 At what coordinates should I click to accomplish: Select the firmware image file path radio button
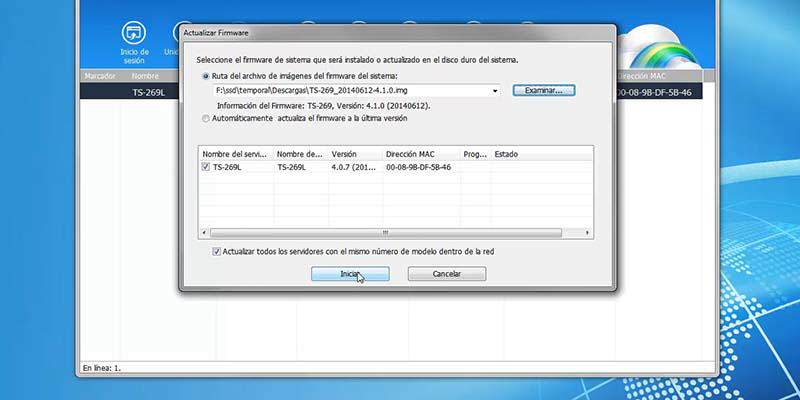pos(206,76)
